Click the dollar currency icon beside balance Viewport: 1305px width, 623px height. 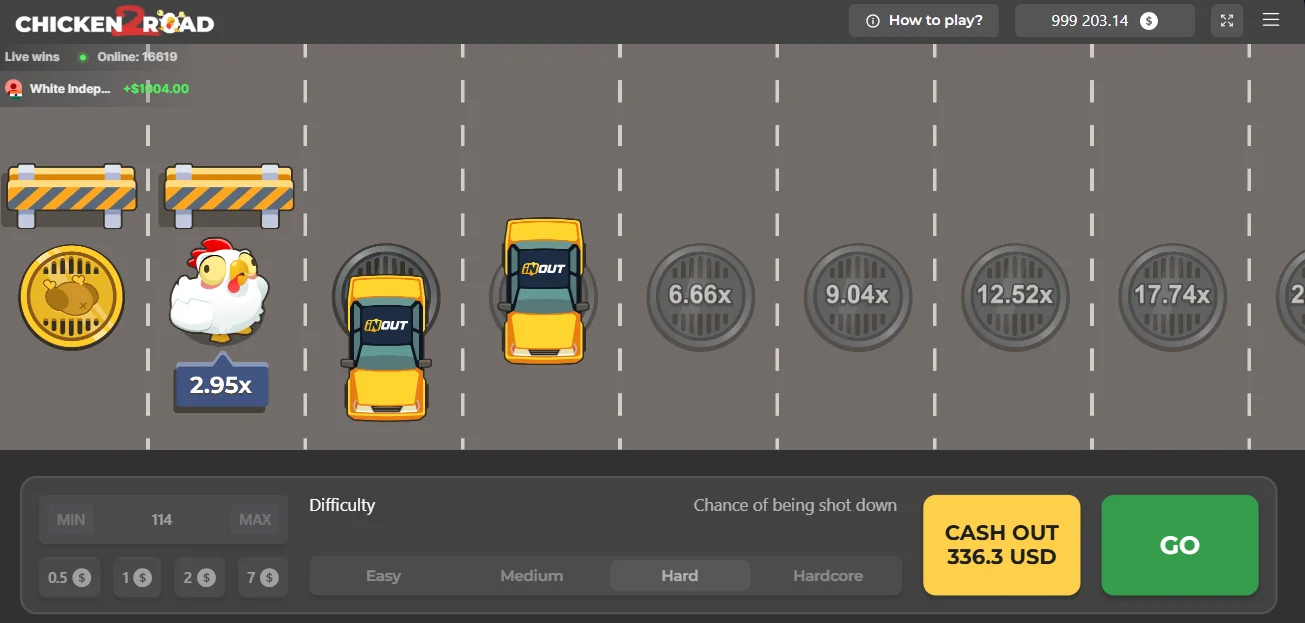[x=1149, y=20]
